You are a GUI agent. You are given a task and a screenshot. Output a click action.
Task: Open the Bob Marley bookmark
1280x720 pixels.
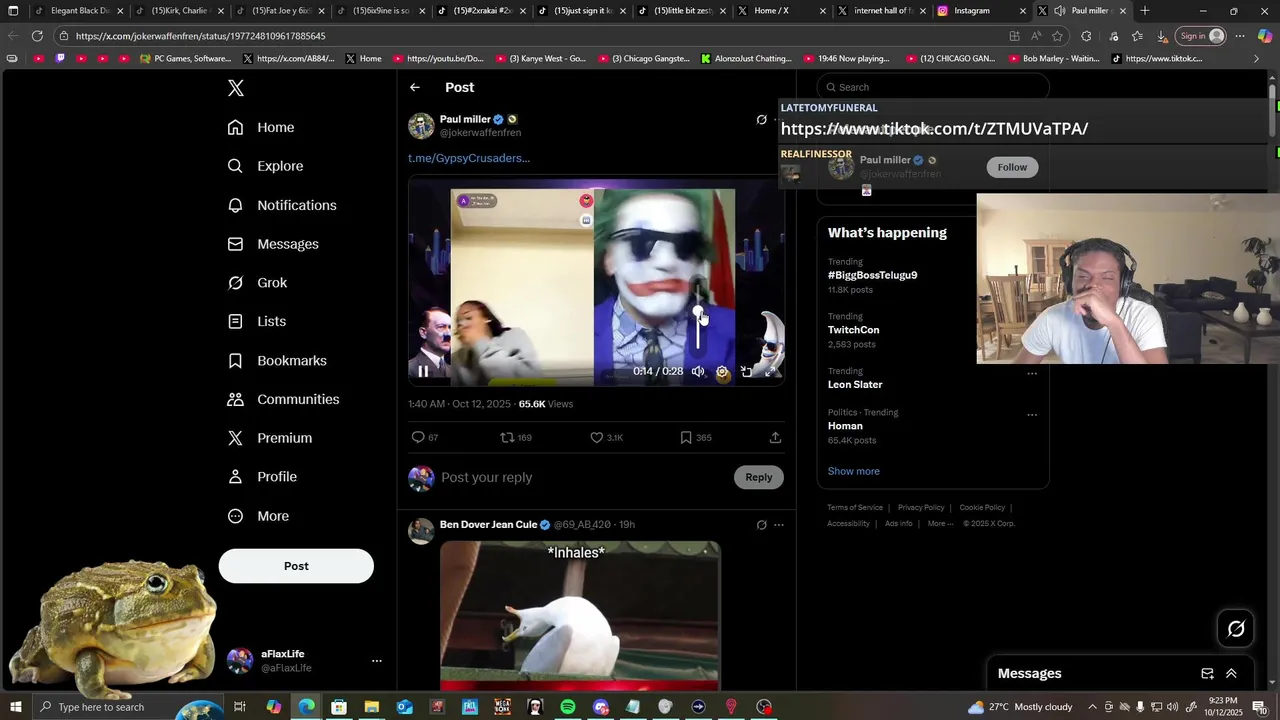(x=1053, y=59)
